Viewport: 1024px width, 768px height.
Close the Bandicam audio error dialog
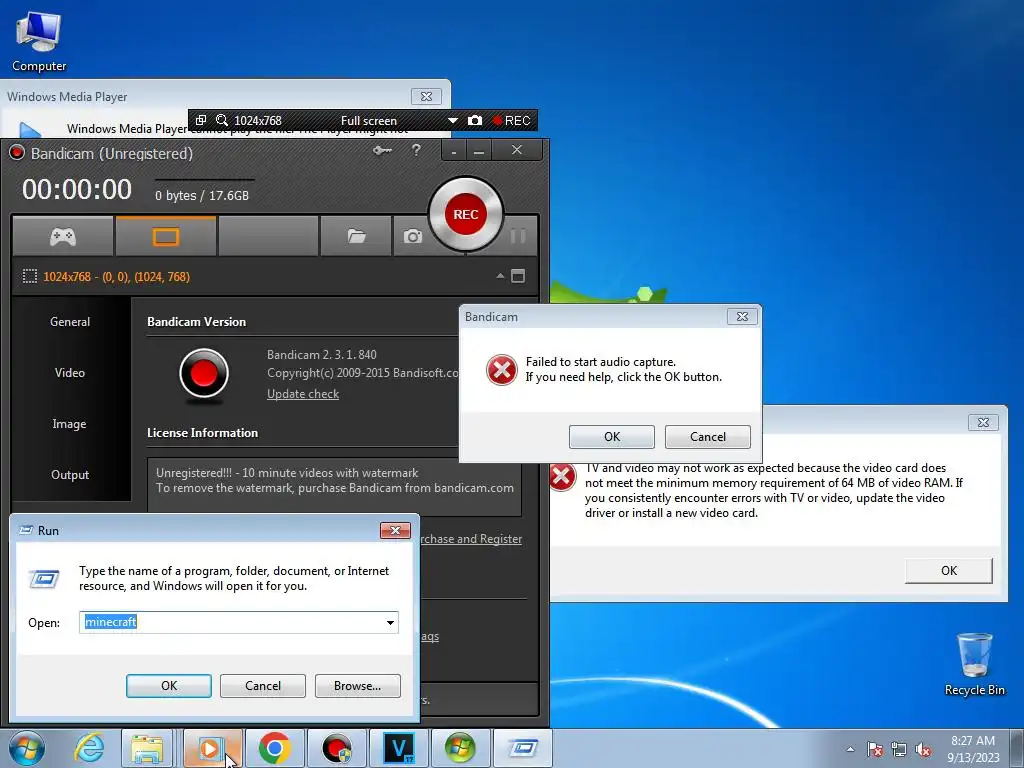(743, 317)
